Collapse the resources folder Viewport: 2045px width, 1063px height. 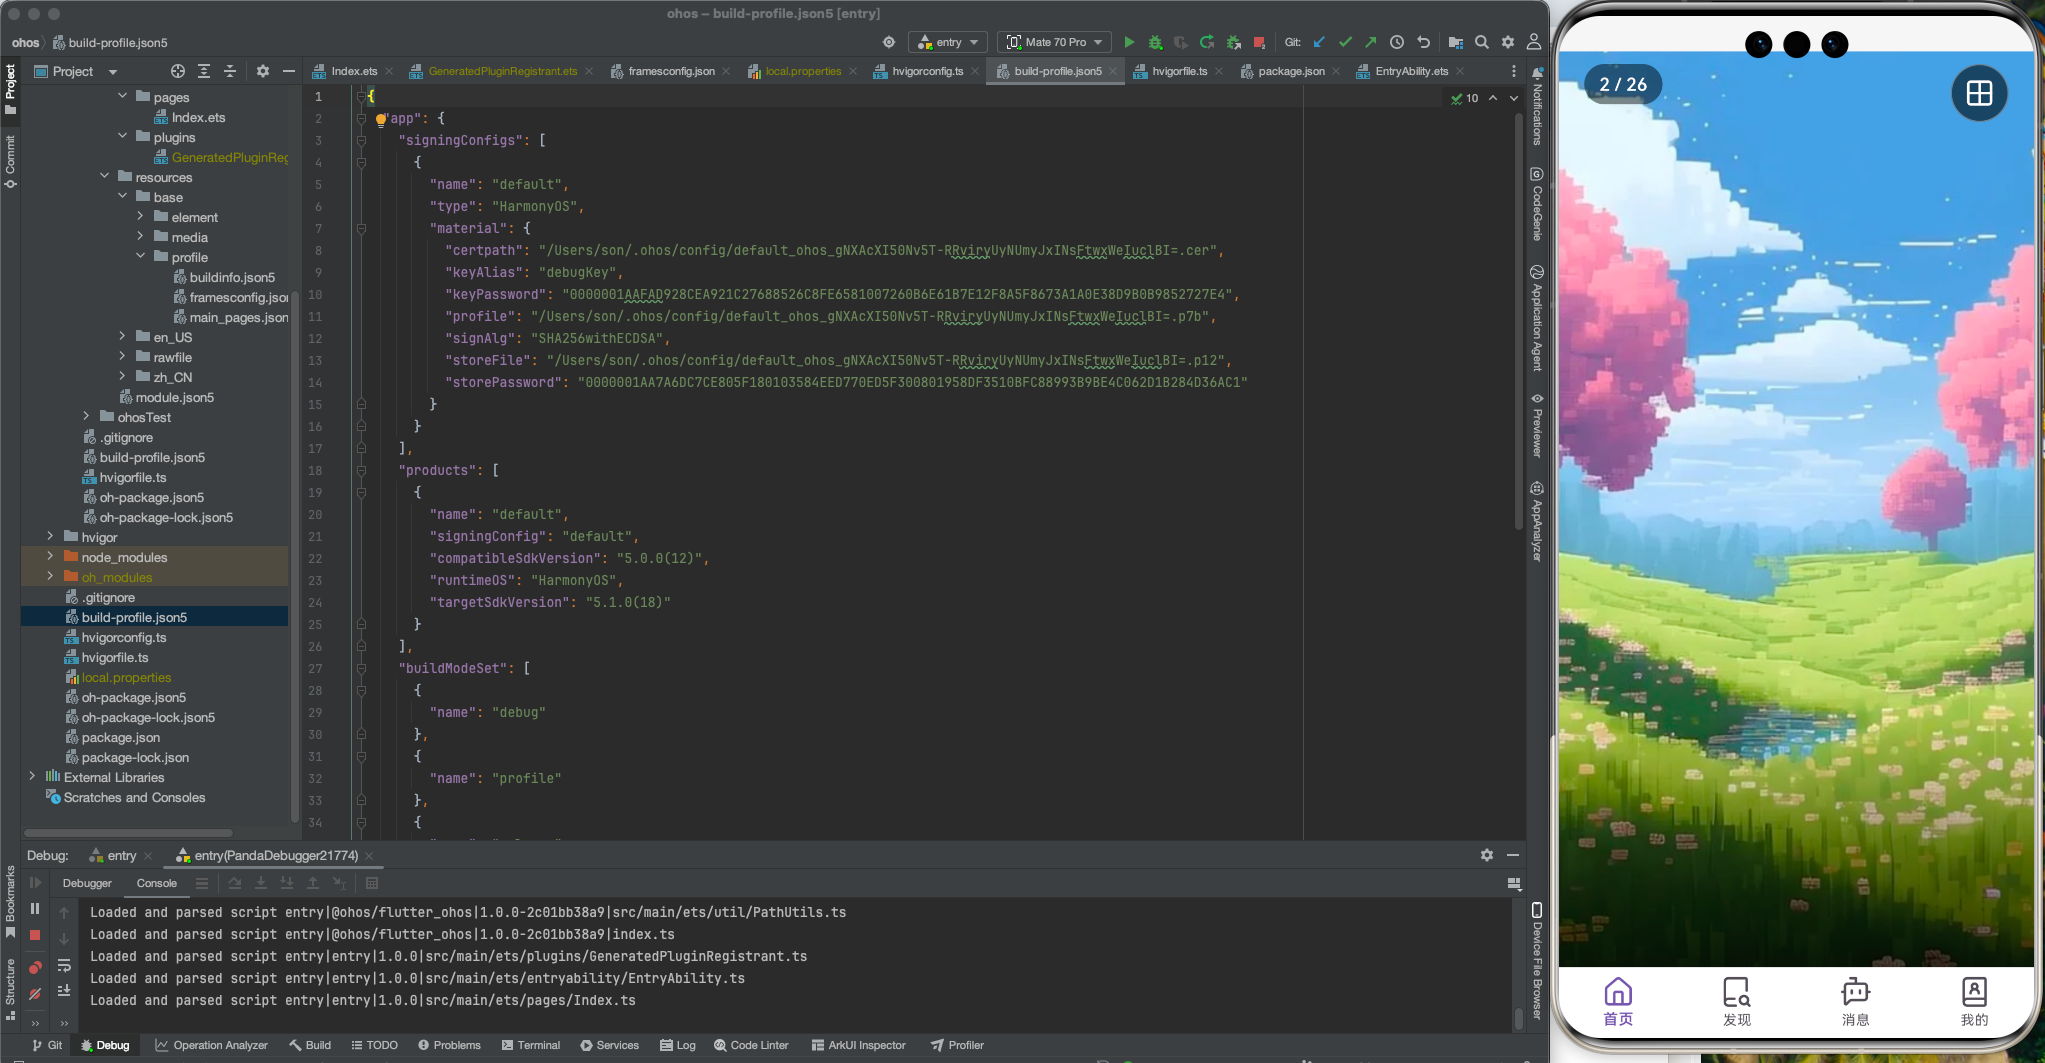pyautogui.click(x=104, y=176)
